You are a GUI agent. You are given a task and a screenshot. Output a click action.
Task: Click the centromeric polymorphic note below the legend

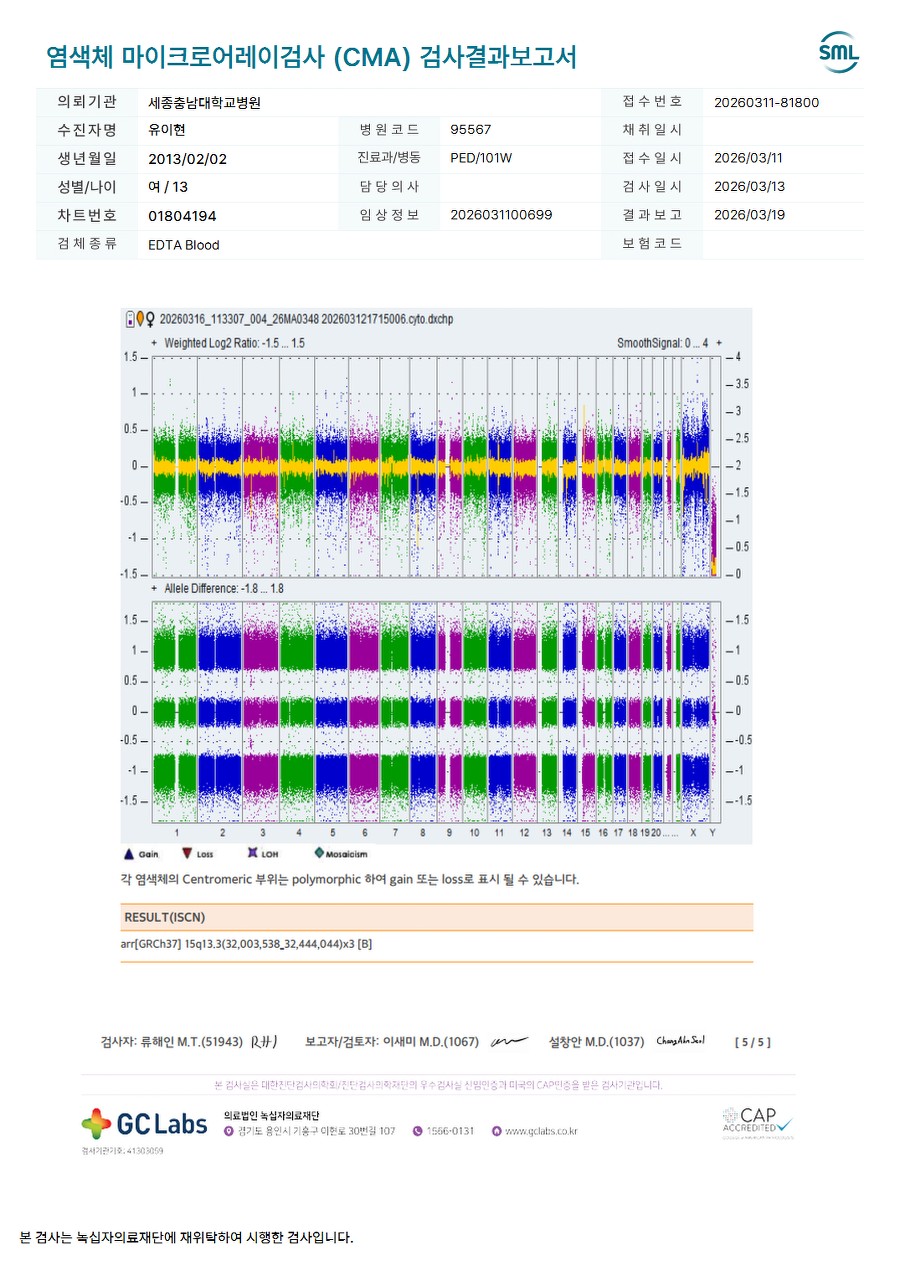coord(349,880)
